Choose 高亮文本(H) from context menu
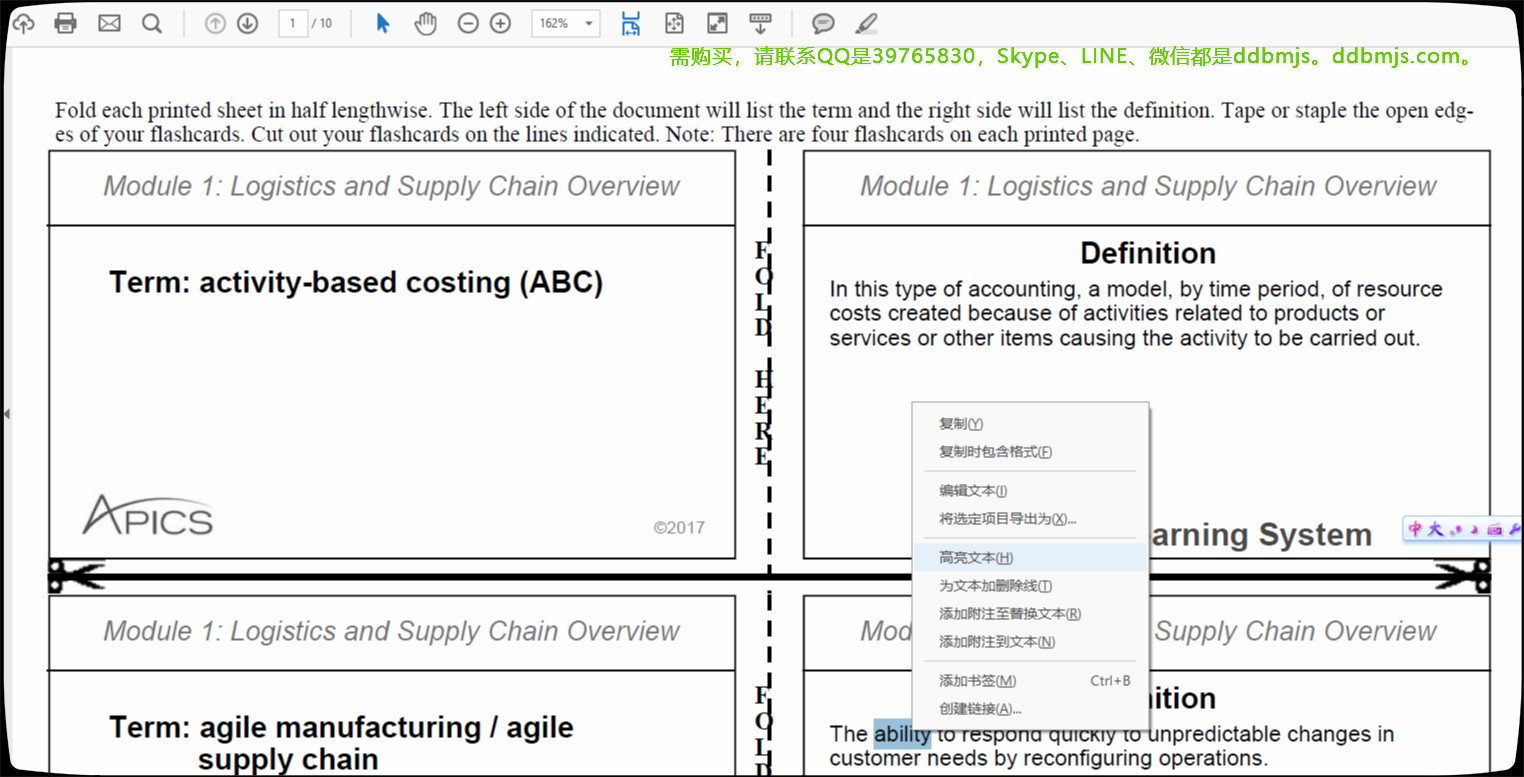The width and height of the screenshot is (1524, 777). [976, 558]
